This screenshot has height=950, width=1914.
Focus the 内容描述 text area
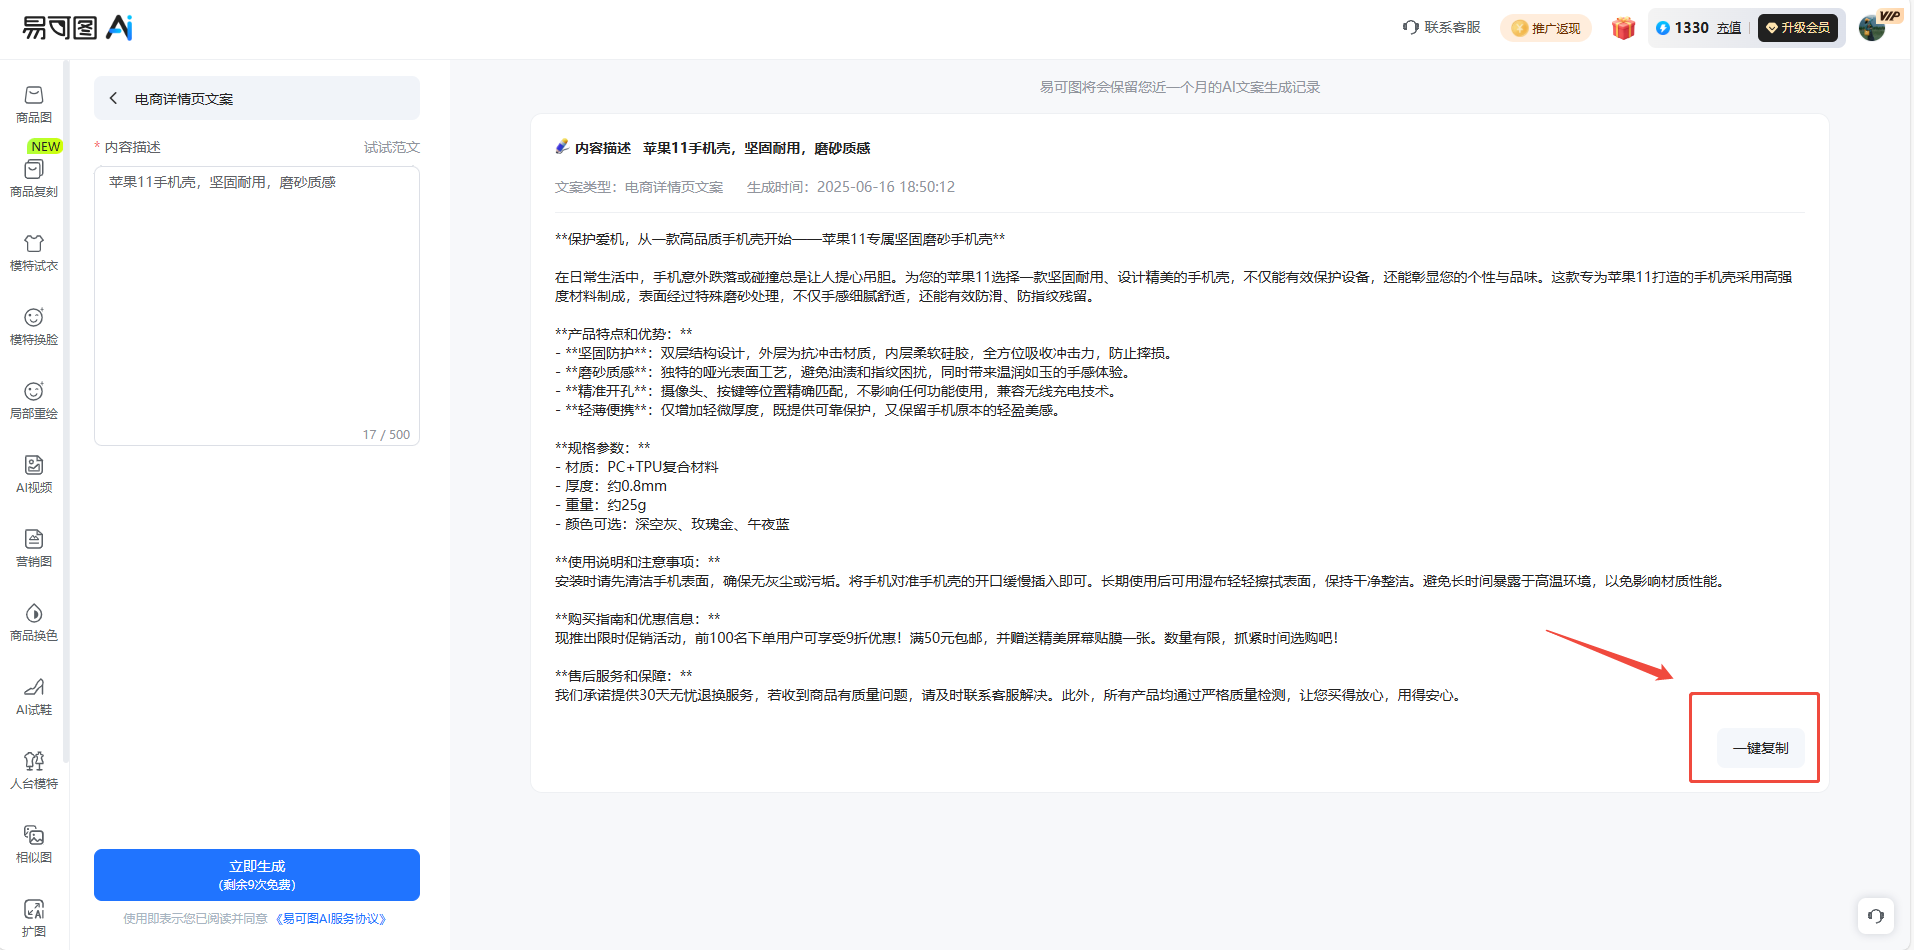tap(257, 305)
